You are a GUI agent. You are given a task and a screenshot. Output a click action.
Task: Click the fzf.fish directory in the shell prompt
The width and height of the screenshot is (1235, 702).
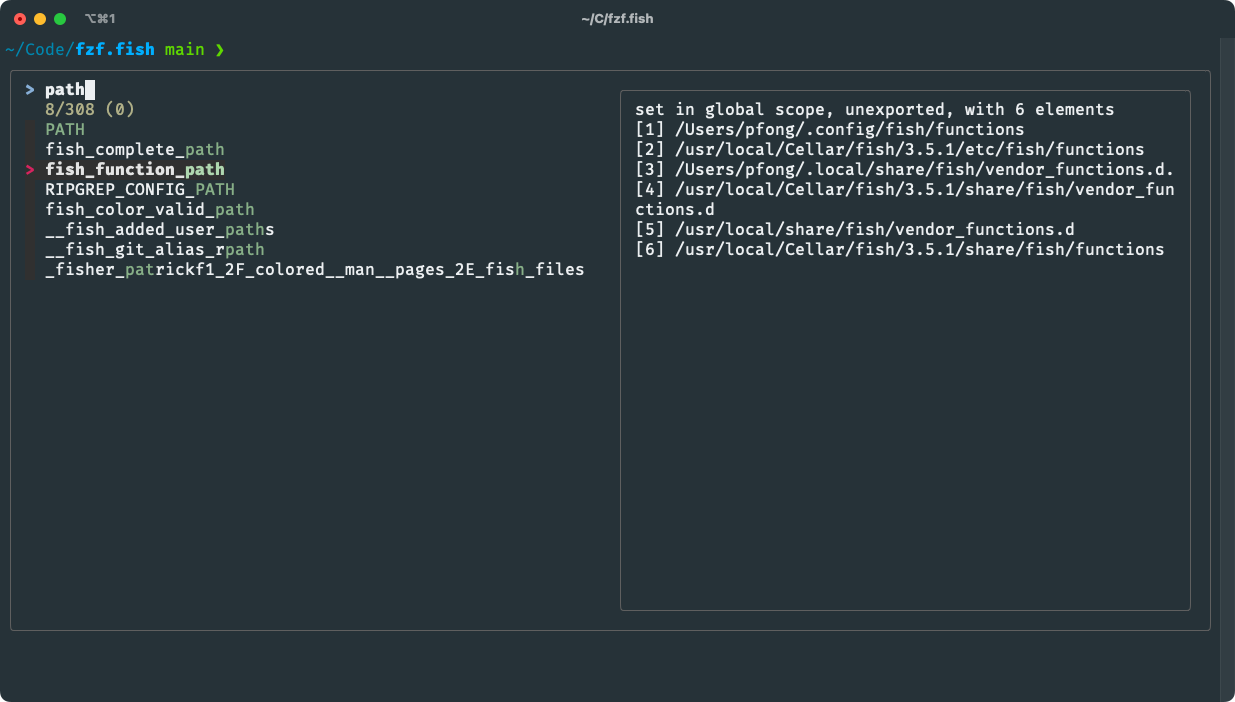click(x=115, y=49)
